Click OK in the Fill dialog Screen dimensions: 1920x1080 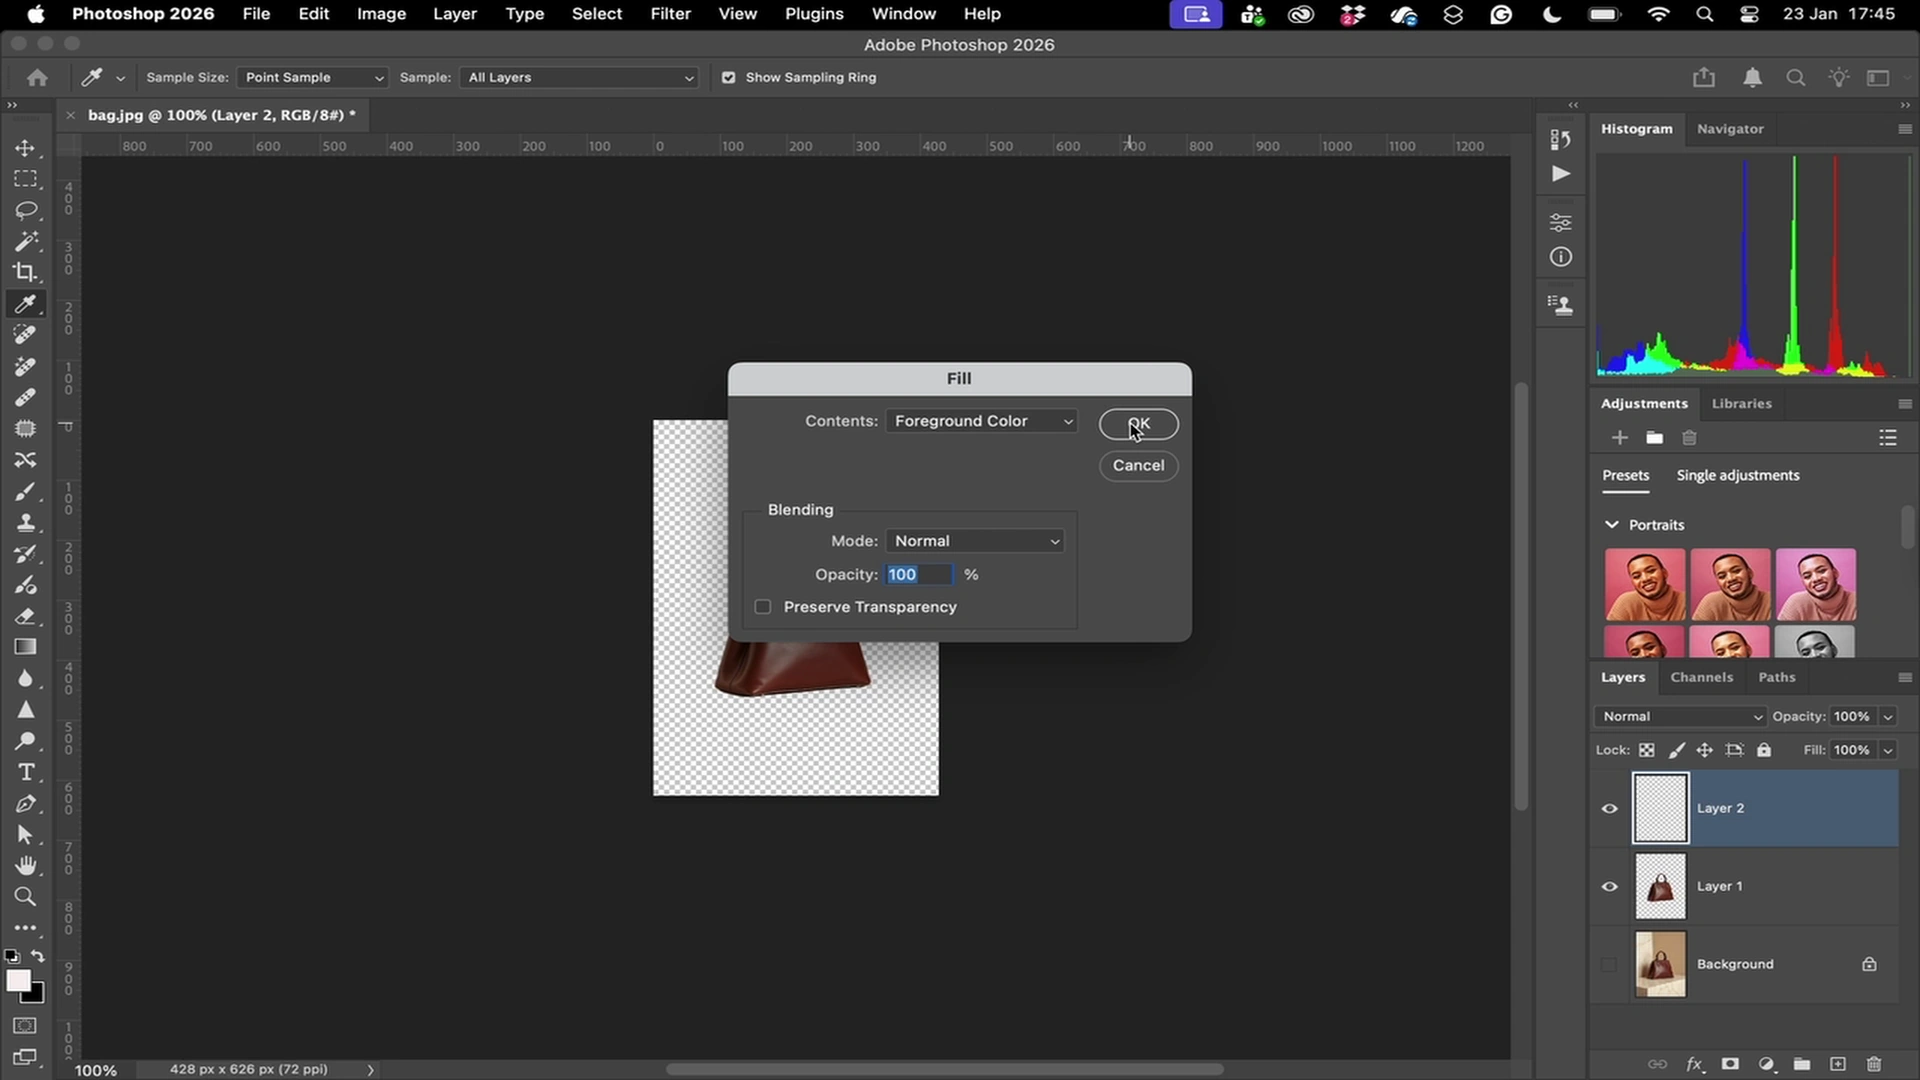tap(1138, 424)
